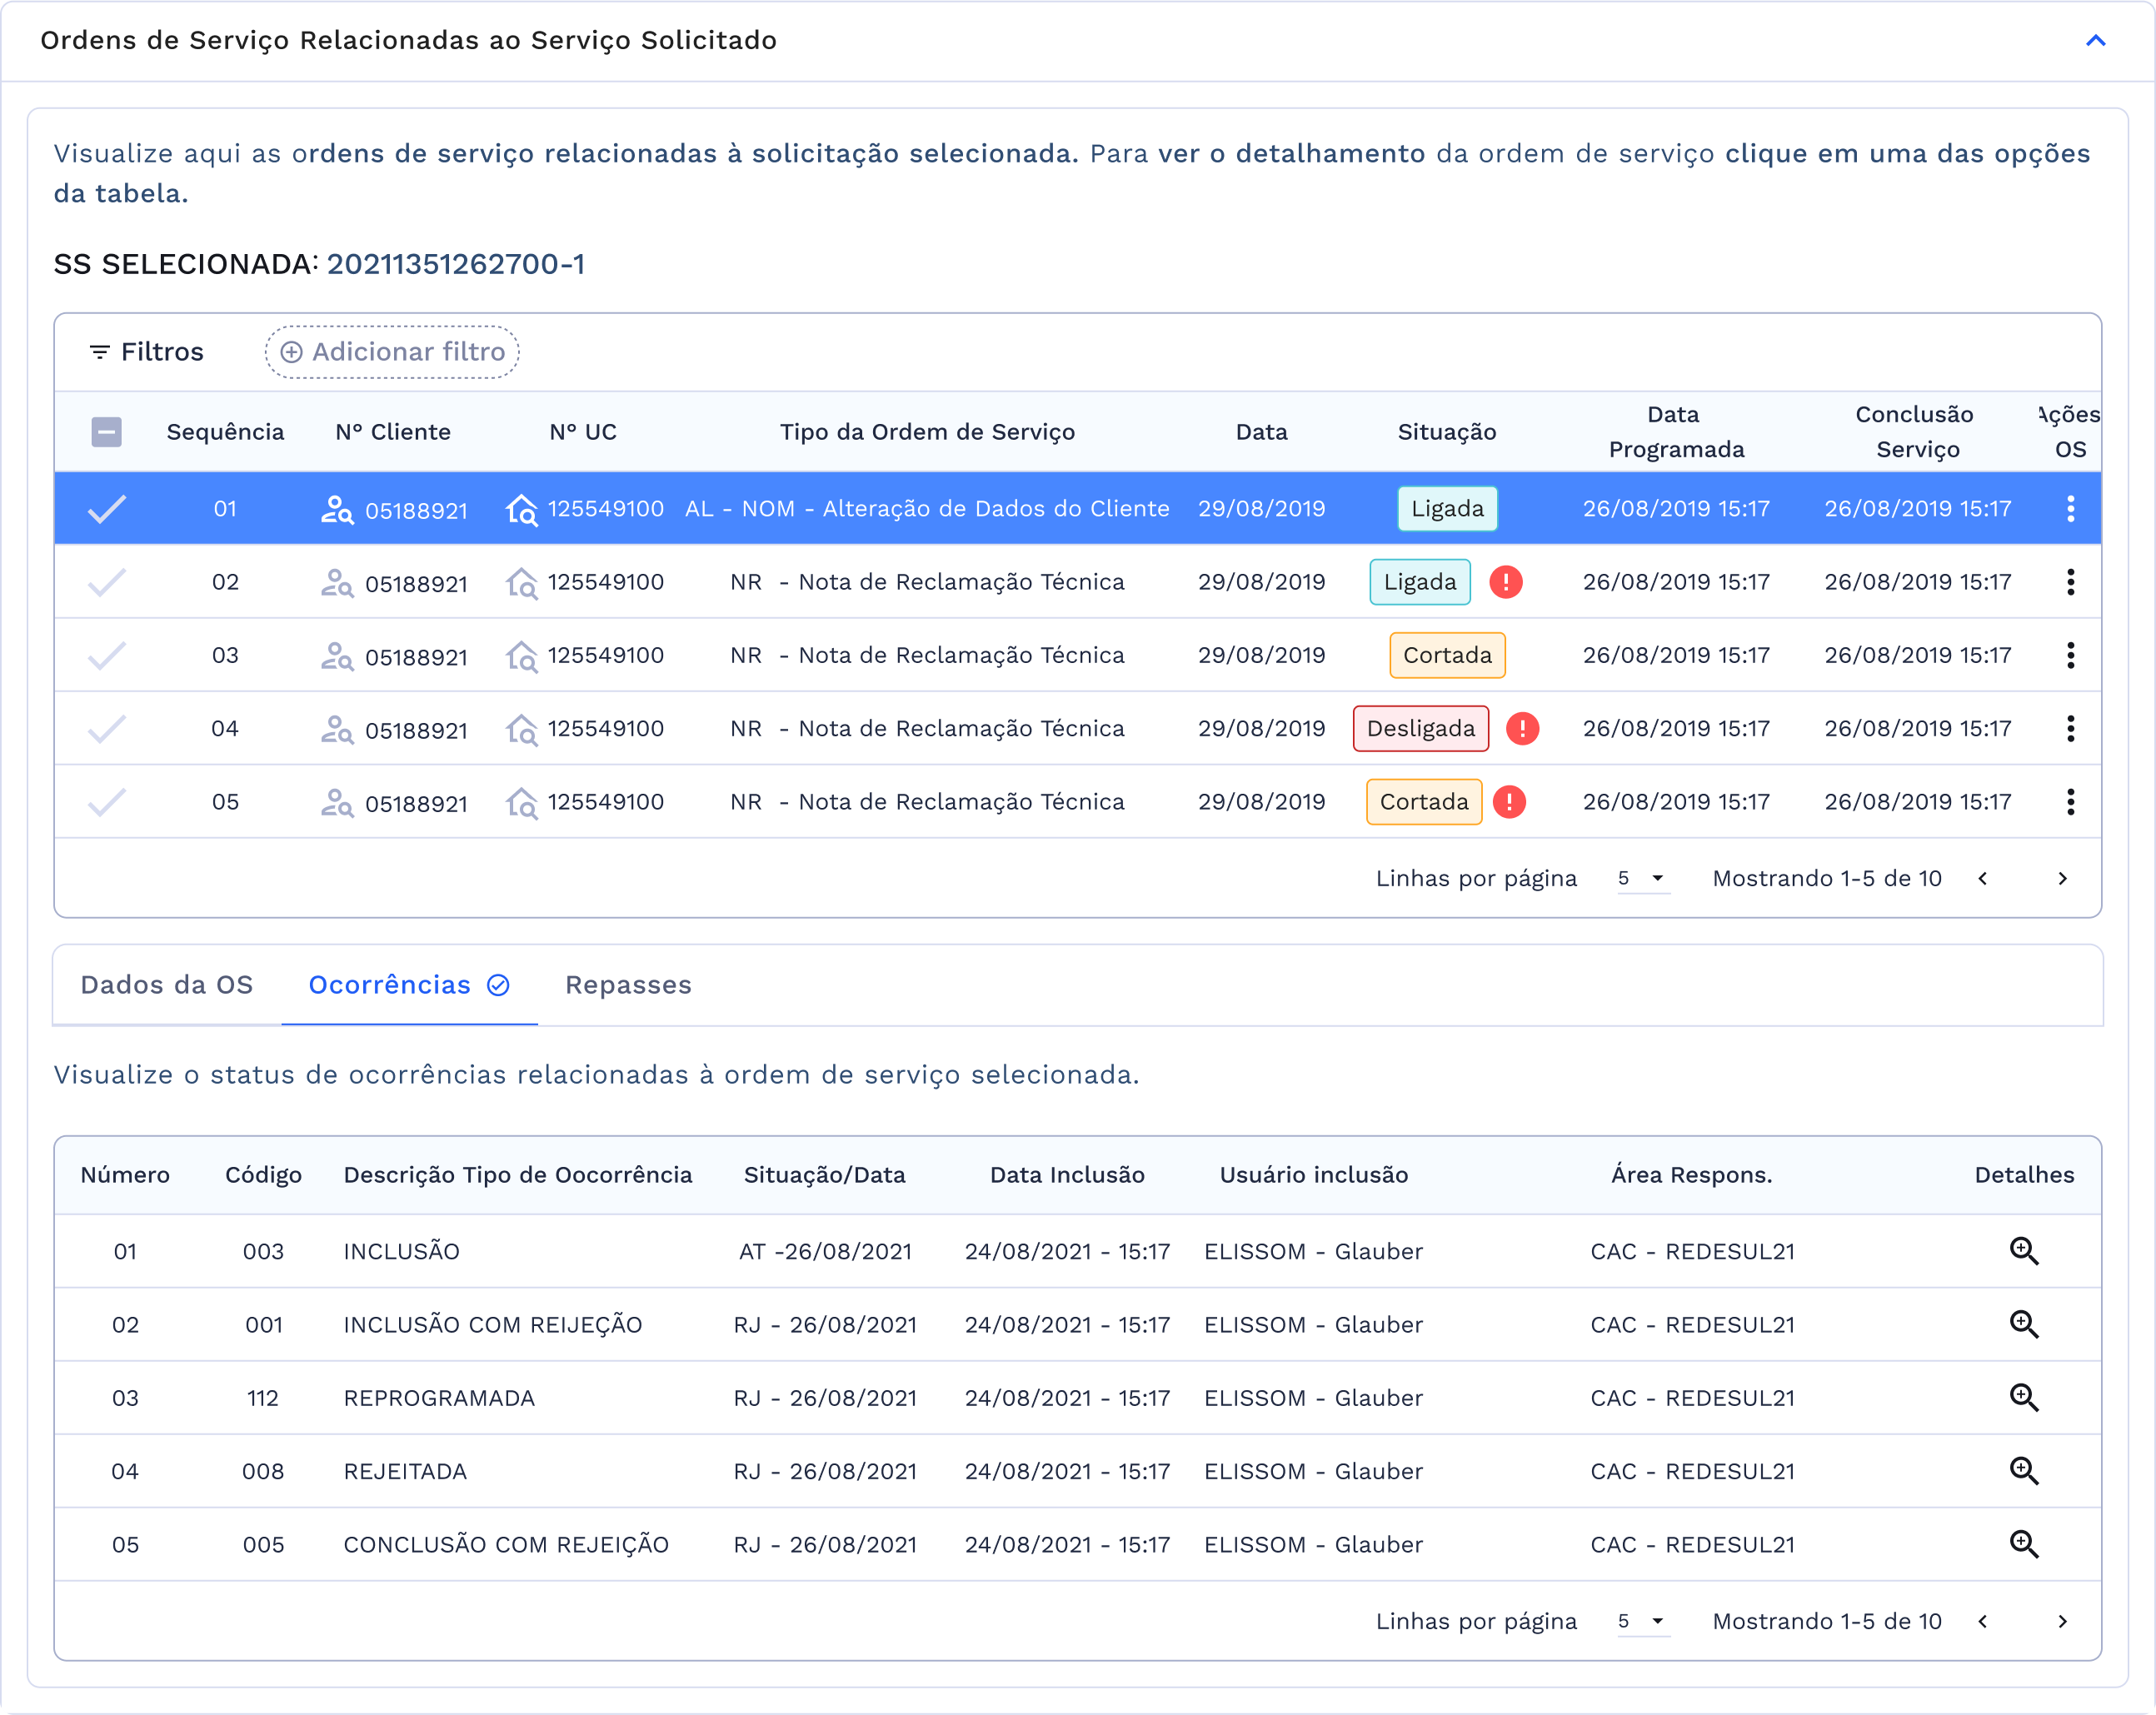The width and height of the screenshot is (2156, 1715).
Task: Check the row for sequence 05
Action: click(x=106, y=802)
